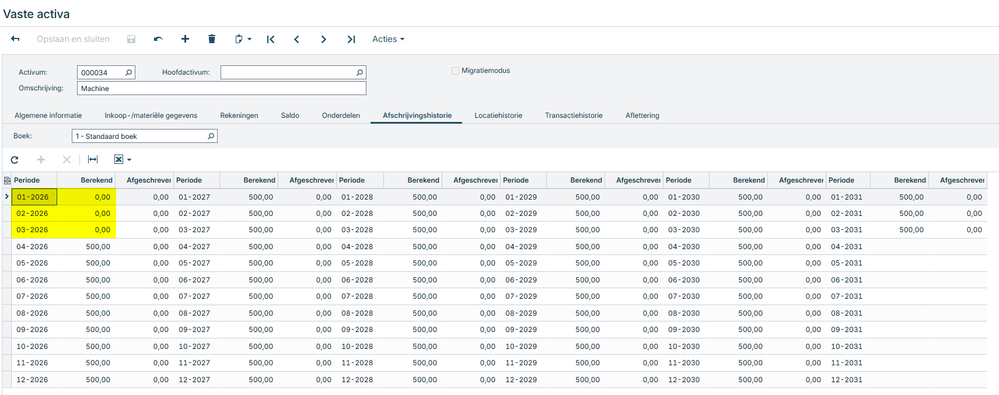Viewport: 999px width, 395px height.
Task: Switch to the Saldo tab
Action: click(290, 116)
